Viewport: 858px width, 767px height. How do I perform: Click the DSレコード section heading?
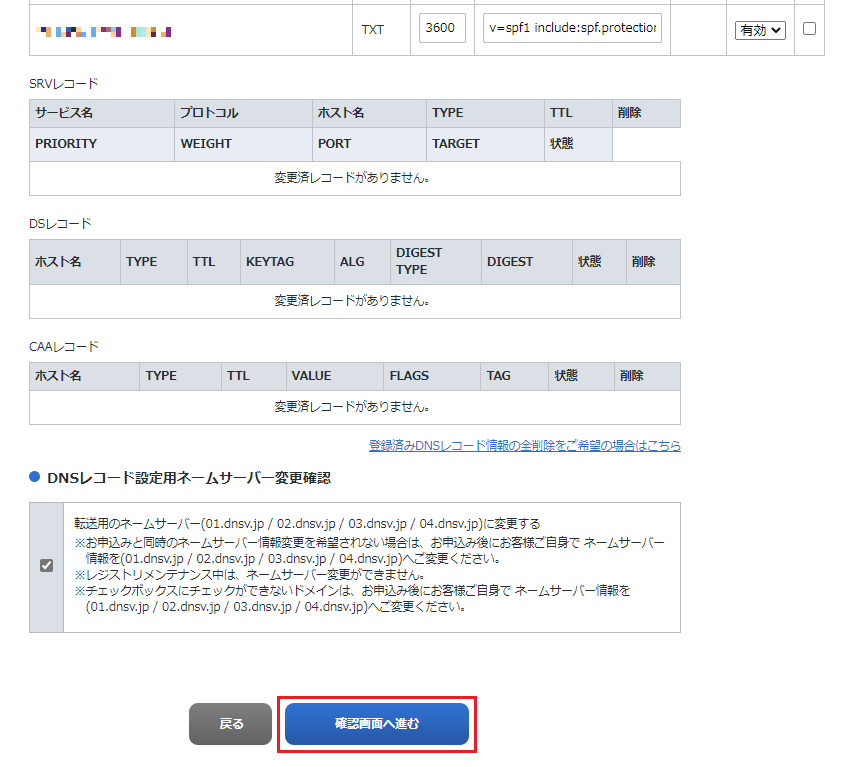tap(60, 224)
